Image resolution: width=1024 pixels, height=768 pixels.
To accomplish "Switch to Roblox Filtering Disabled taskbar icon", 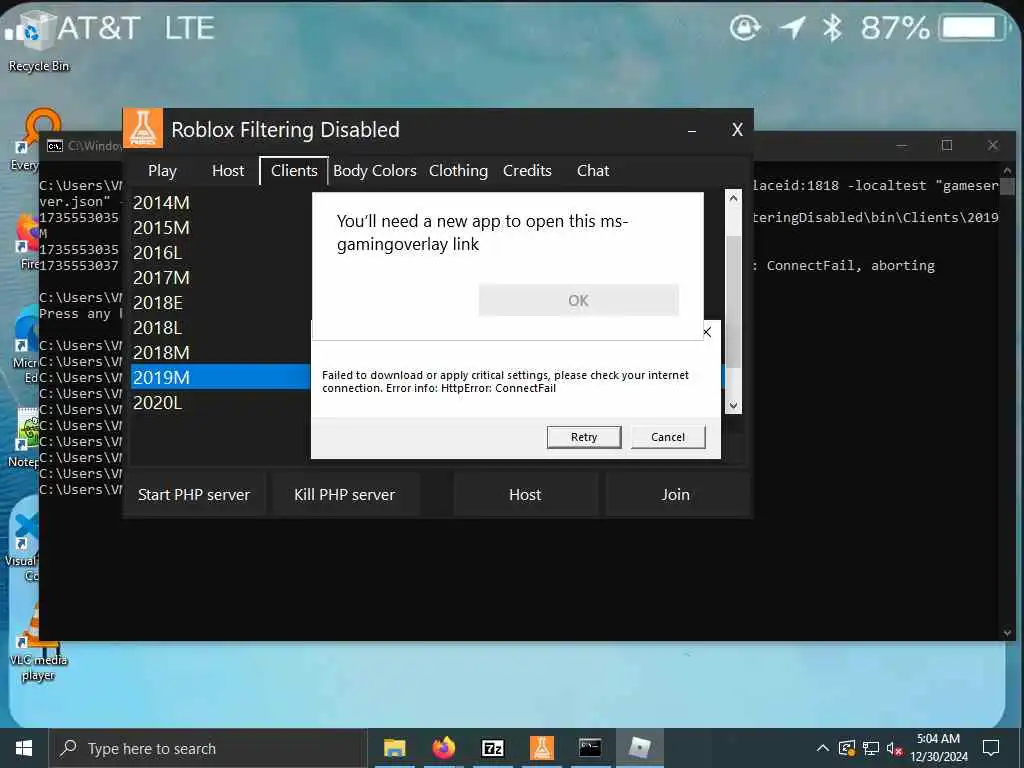I will click(x=541, y=748).
